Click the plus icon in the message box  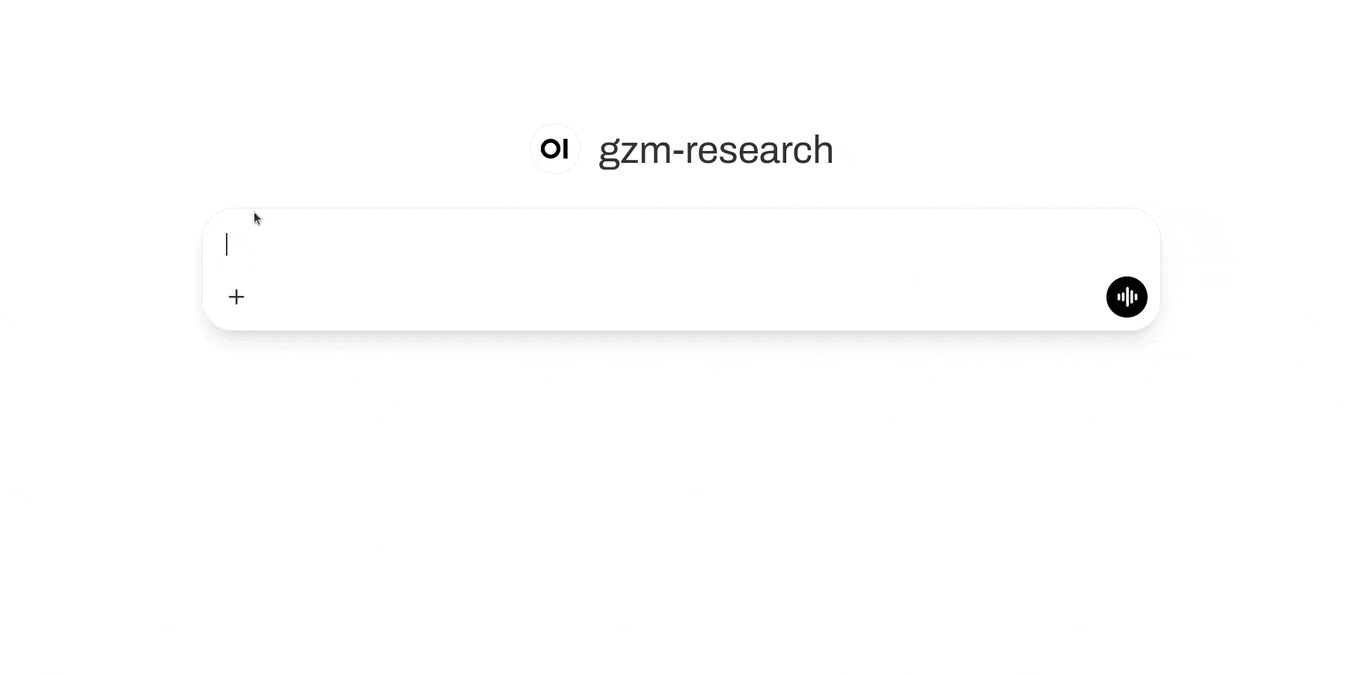click(x=236, y=297)
